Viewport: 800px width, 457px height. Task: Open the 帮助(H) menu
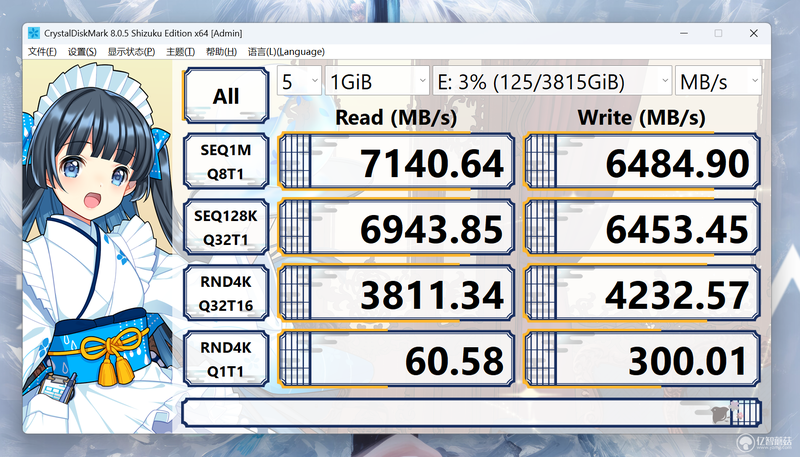(x=221, y=52)
